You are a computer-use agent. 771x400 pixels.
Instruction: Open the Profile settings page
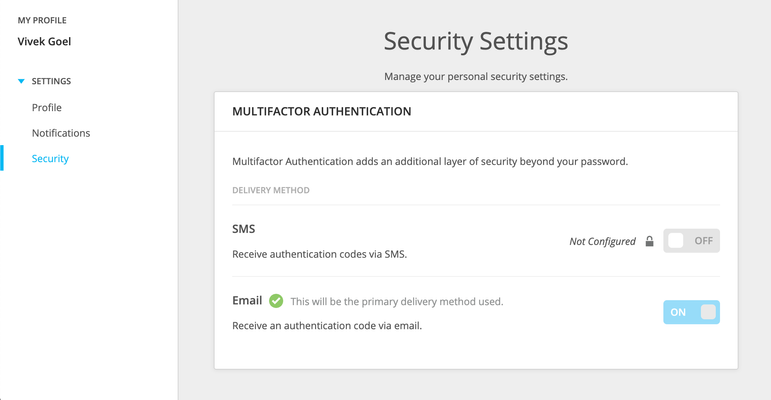(x=47, y=107)
